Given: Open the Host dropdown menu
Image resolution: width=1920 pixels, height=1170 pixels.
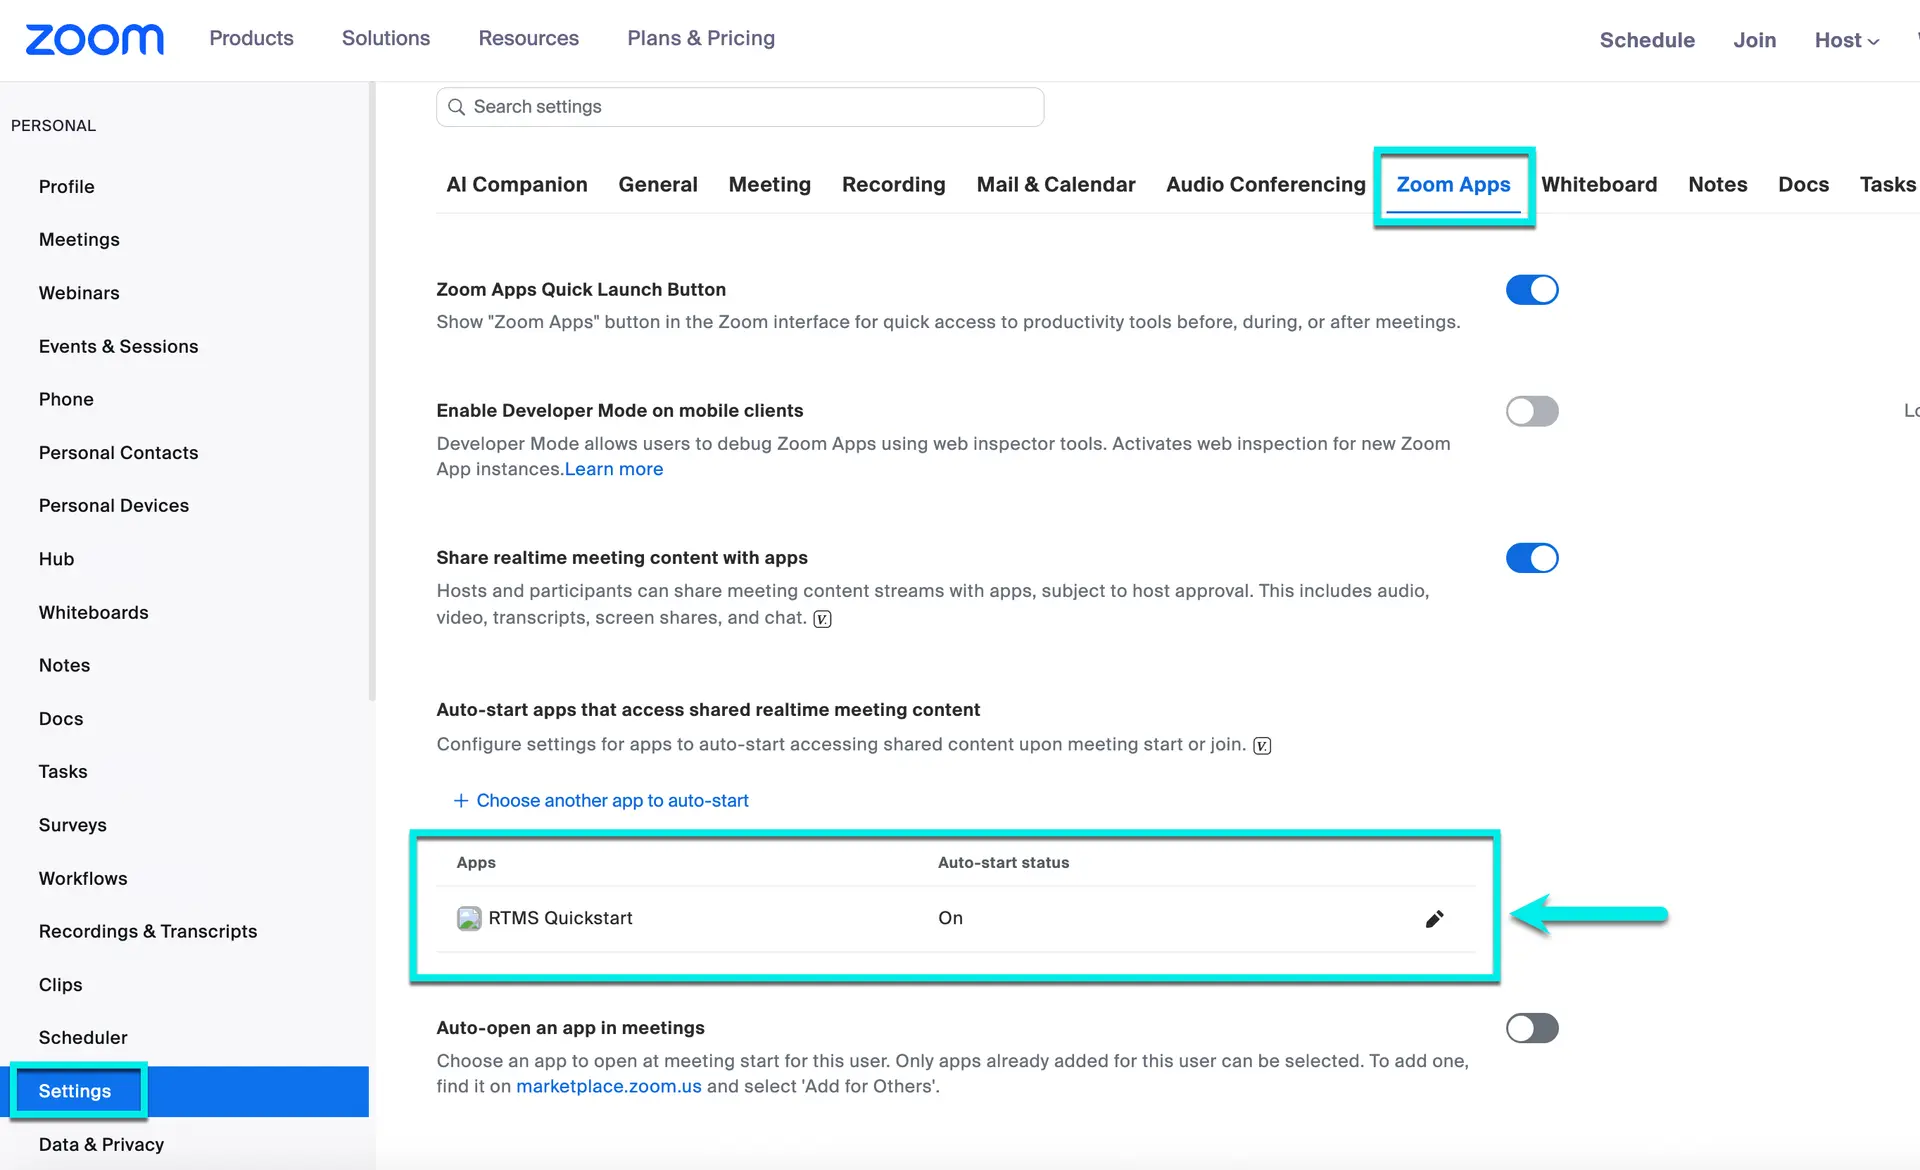Looking at the screenshot, I should (1846, 40).
